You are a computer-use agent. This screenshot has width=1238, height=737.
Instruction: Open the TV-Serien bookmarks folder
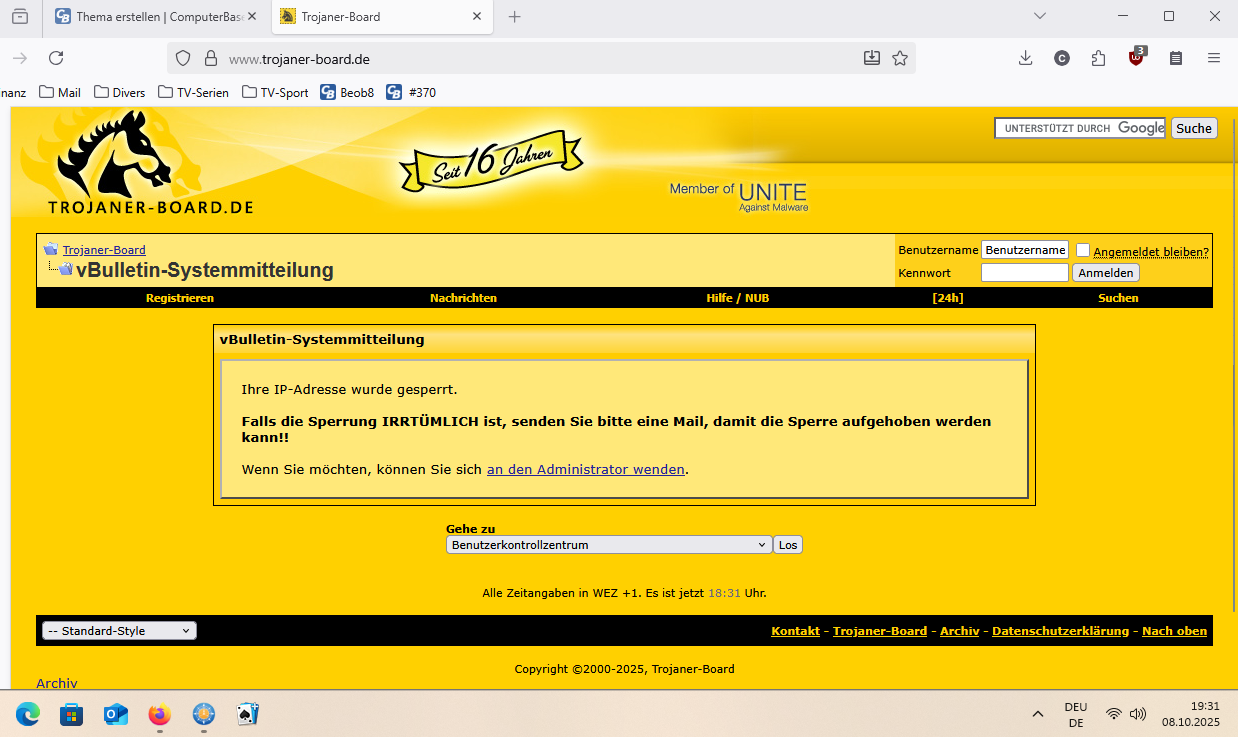click(x=194, y=92)
